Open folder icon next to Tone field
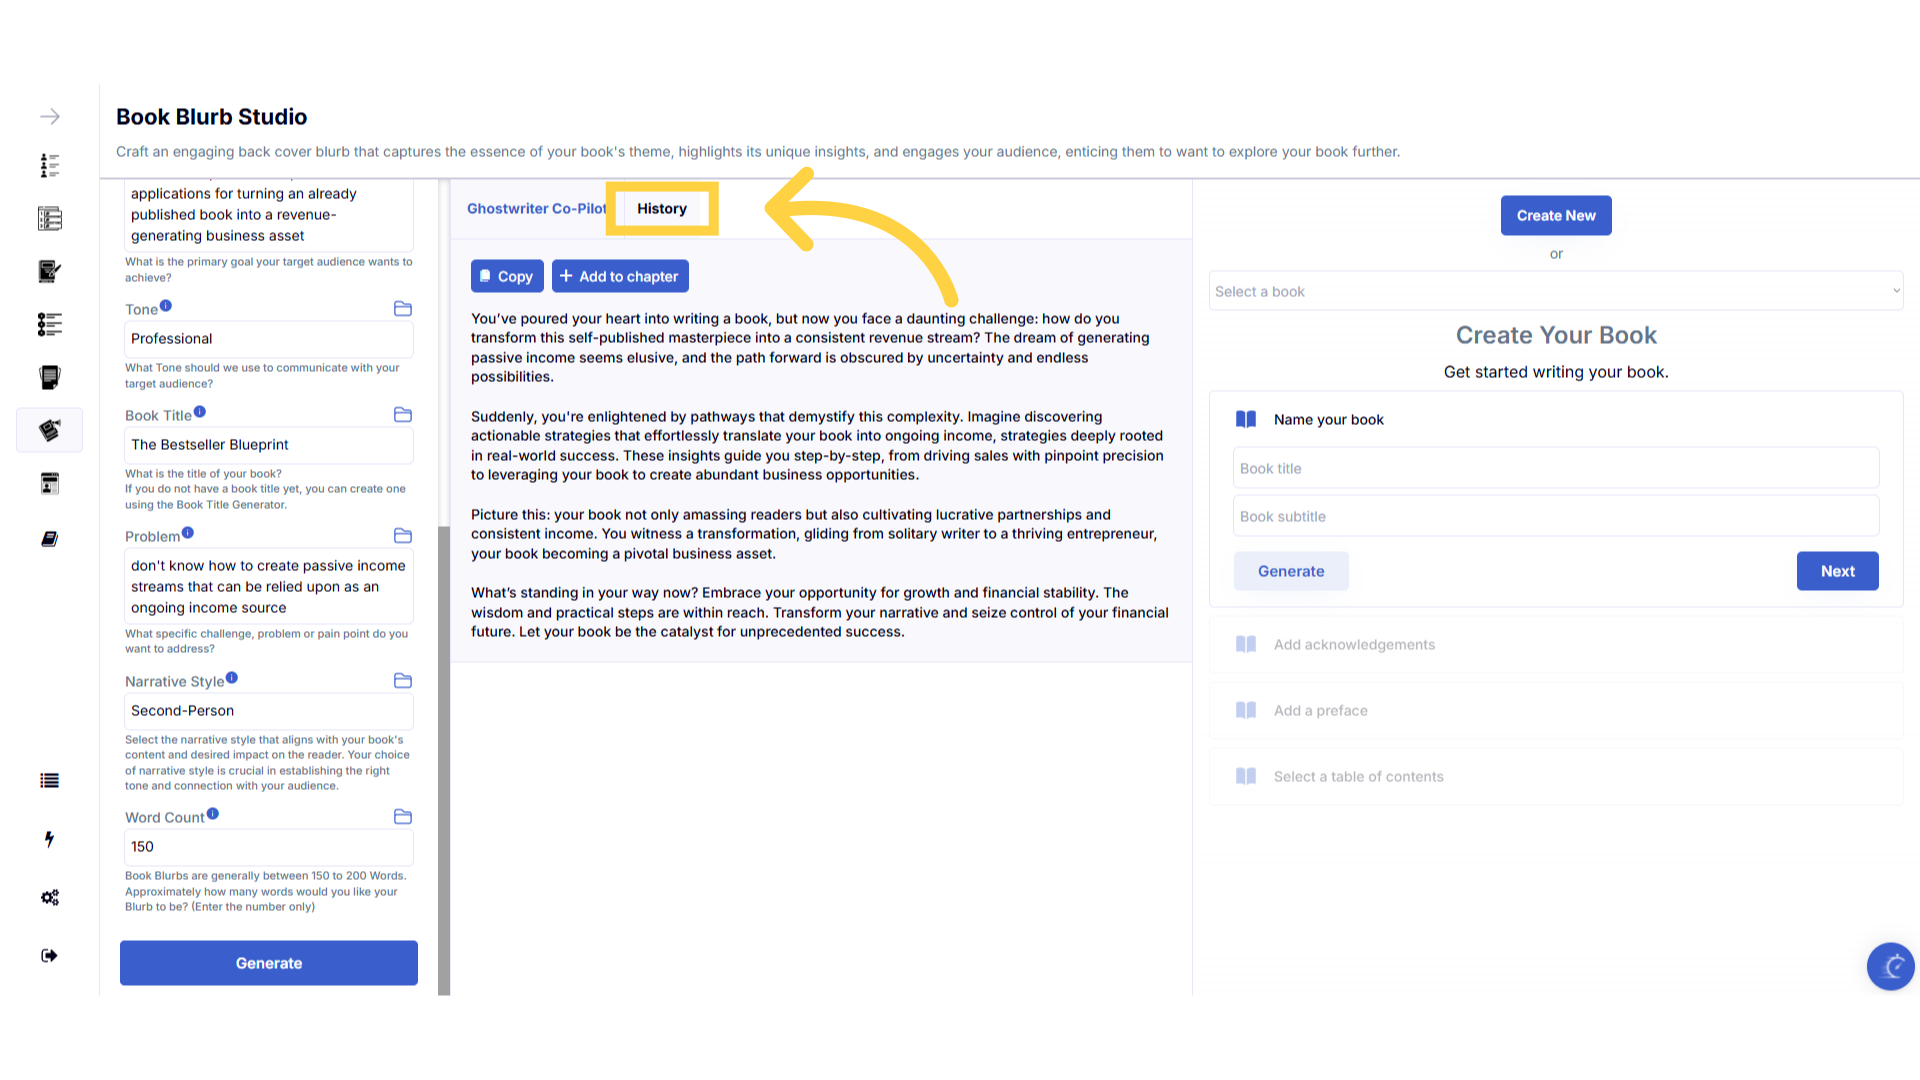 (403, 309)
